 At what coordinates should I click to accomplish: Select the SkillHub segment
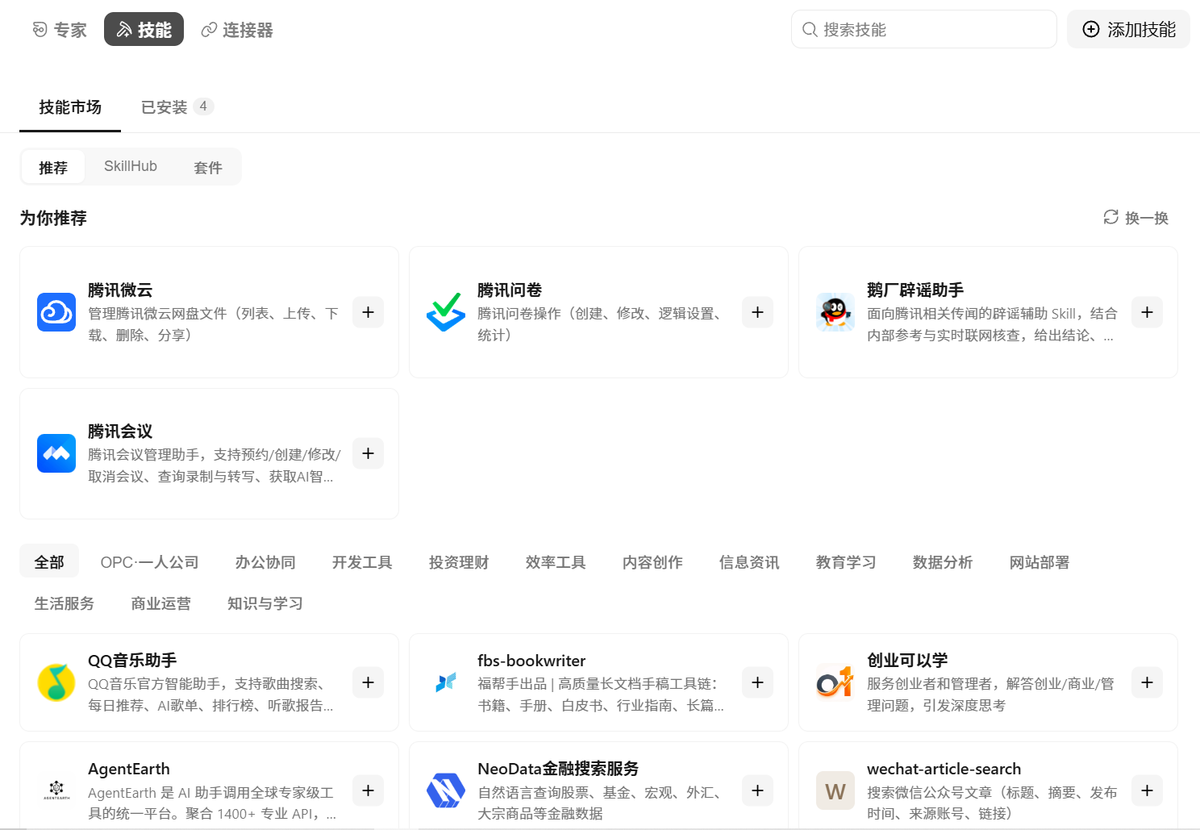point(131,167)
